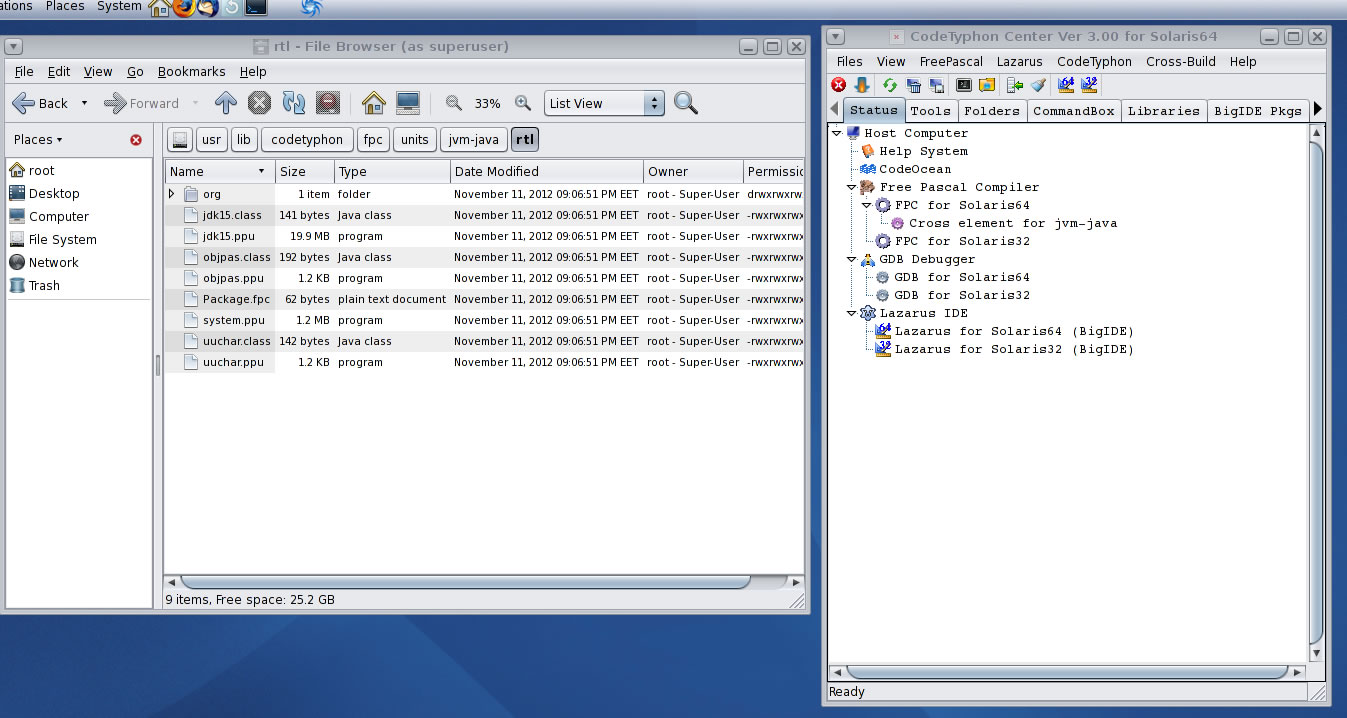Reload the current folder in File Browser
1347x718 pixels.
click(293, 103)
